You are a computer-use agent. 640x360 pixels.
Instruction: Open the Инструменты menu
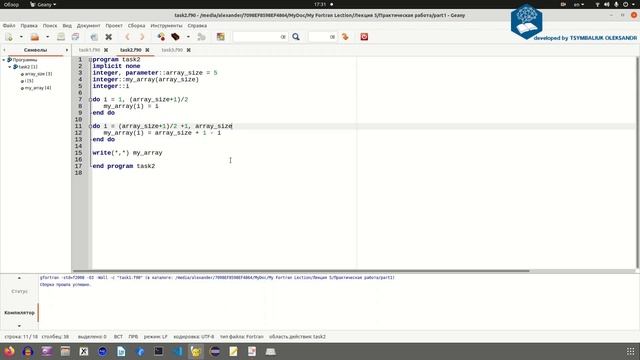click(x=167, y=25)
